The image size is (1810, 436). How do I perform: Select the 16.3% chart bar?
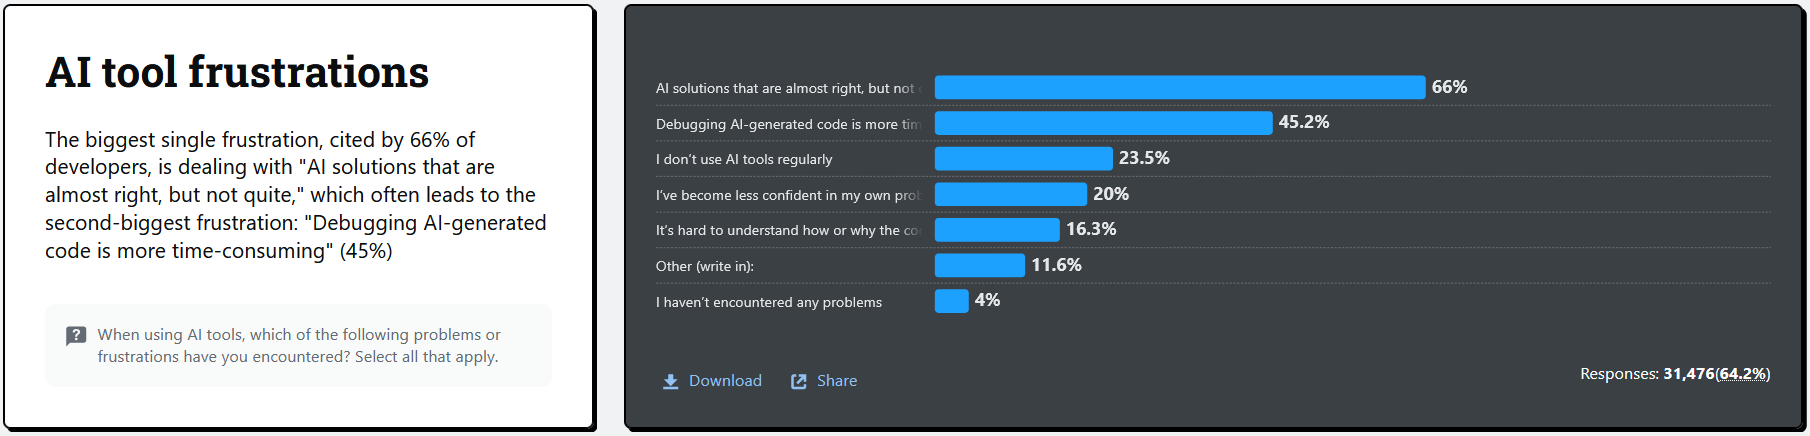coord(997,230)
